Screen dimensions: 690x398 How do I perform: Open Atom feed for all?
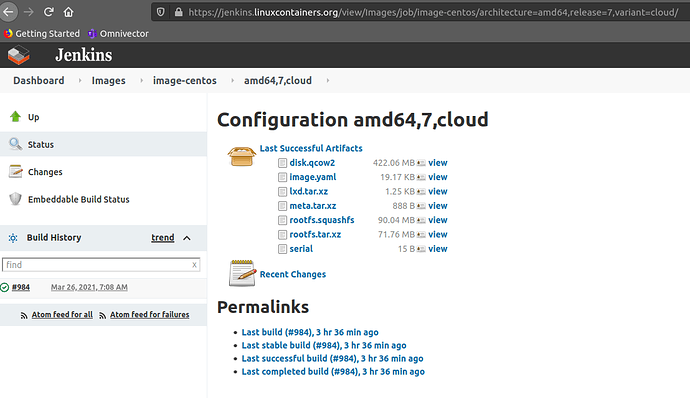pos(62,314)
